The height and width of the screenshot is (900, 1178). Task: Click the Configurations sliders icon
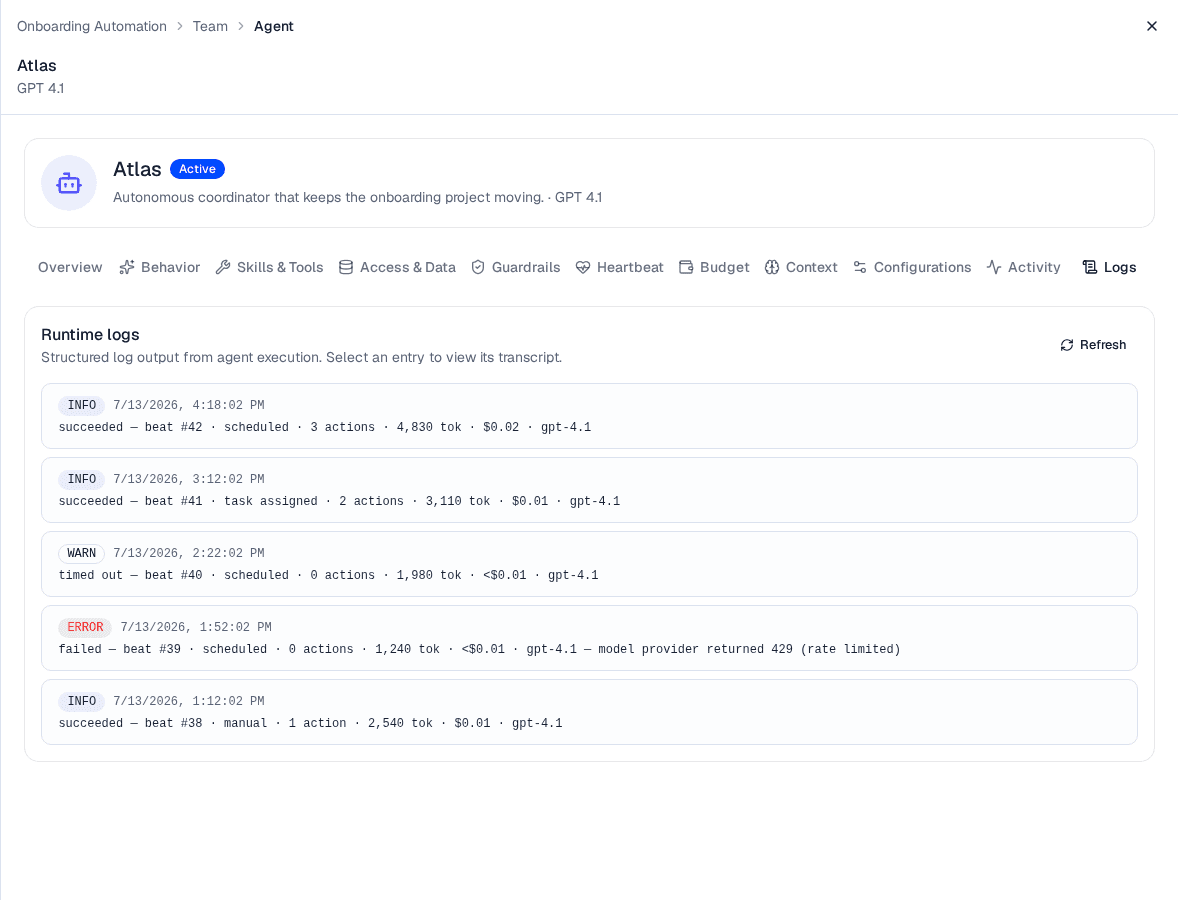click(x=860, y=267)
